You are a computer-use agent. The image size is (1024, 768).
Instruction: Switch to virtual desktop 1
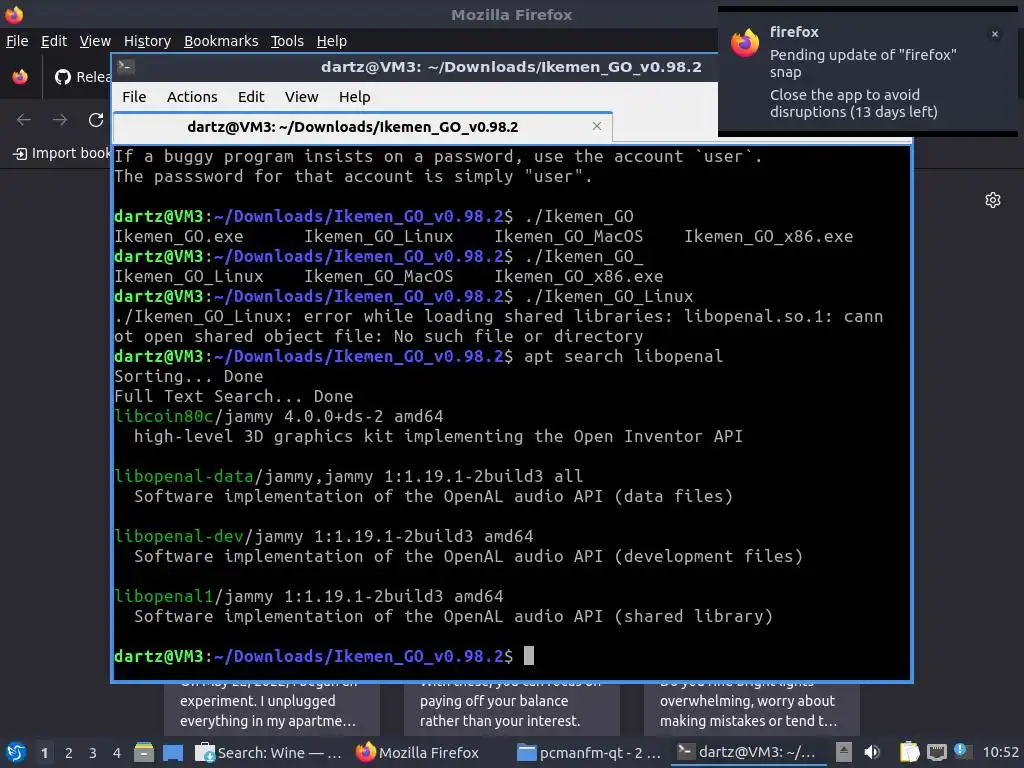pos(44,753)
